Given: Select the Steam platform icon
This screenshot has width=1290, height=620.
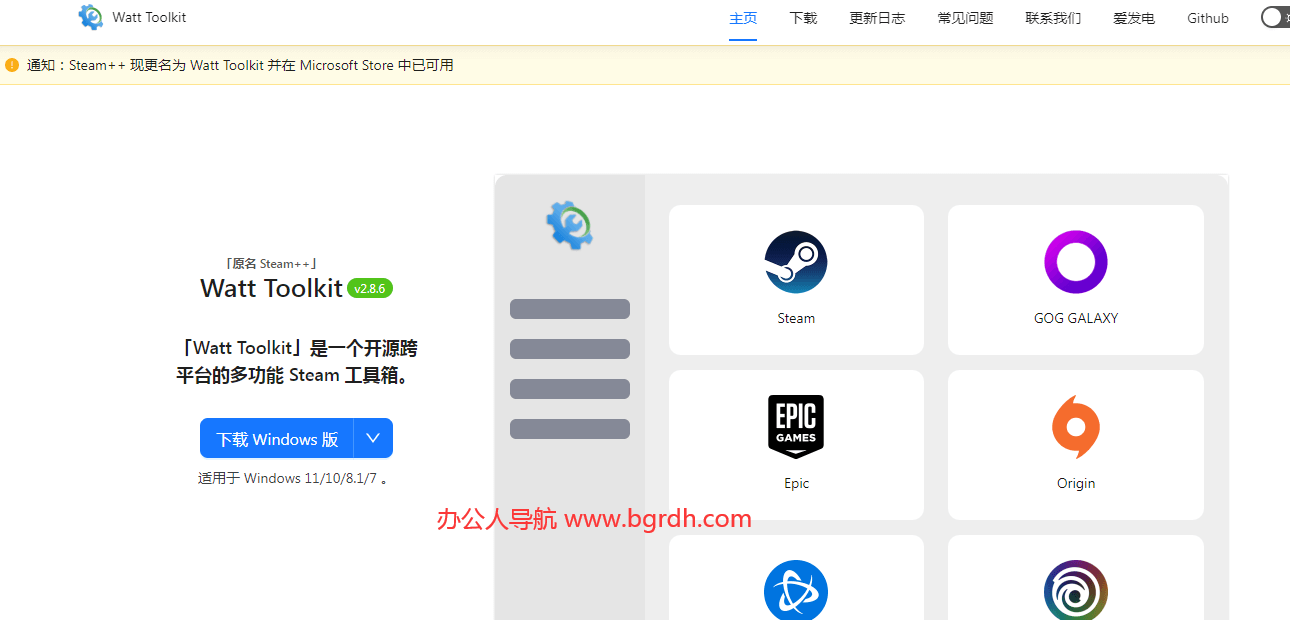Looking at the screenshot, I should [x=796, y=262].
